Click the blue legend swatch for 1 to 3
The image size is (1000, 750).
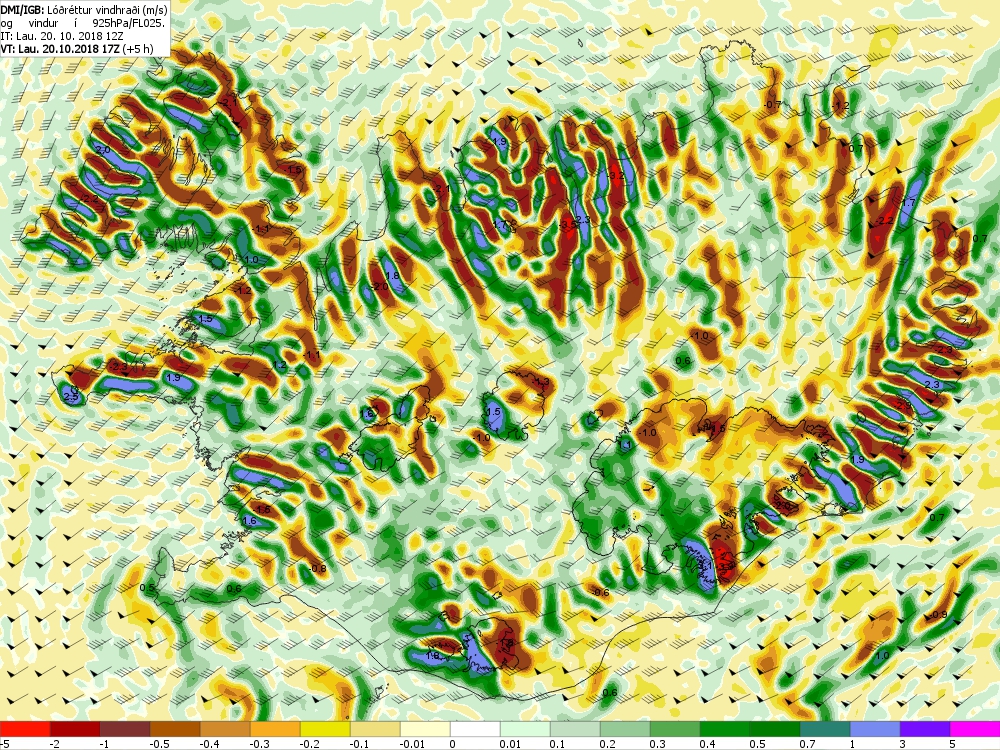pos(875,729)
